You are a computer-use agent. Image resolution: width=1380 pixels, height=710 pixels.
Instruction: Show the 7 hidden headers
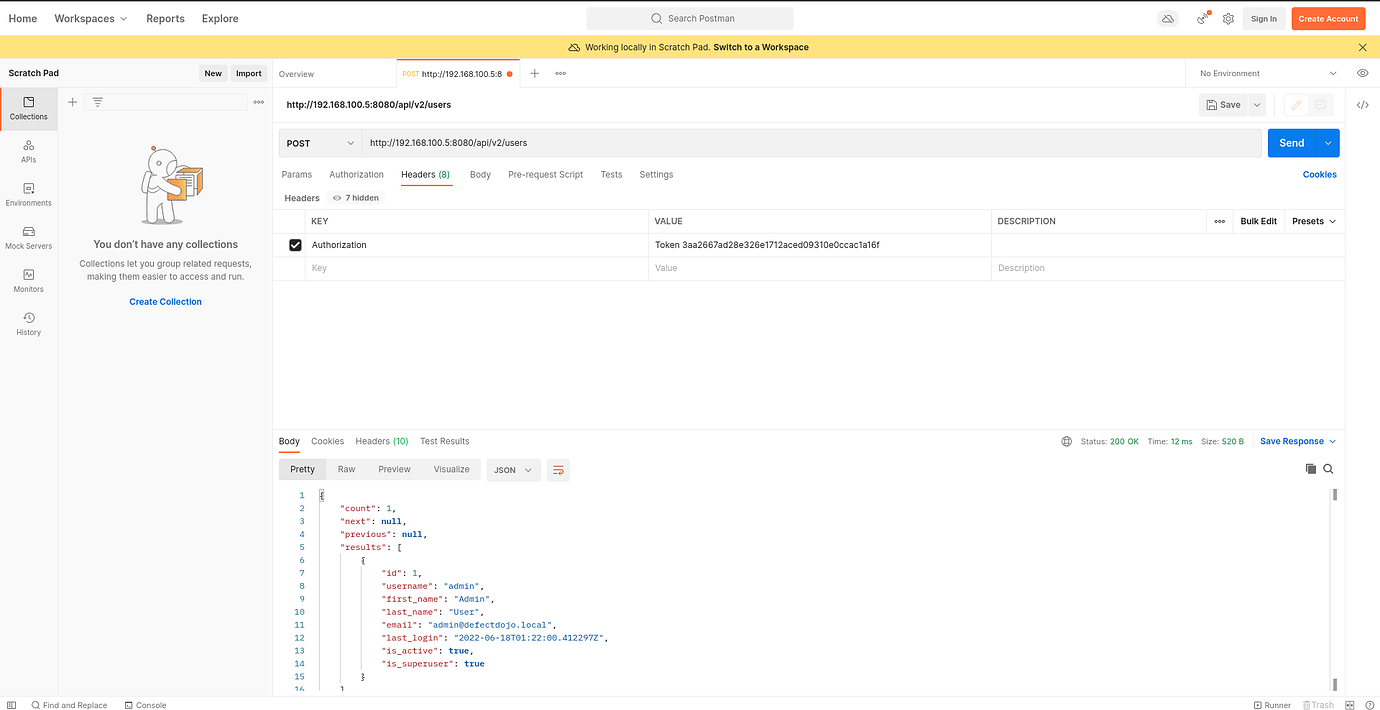click(x=355, y=197)
